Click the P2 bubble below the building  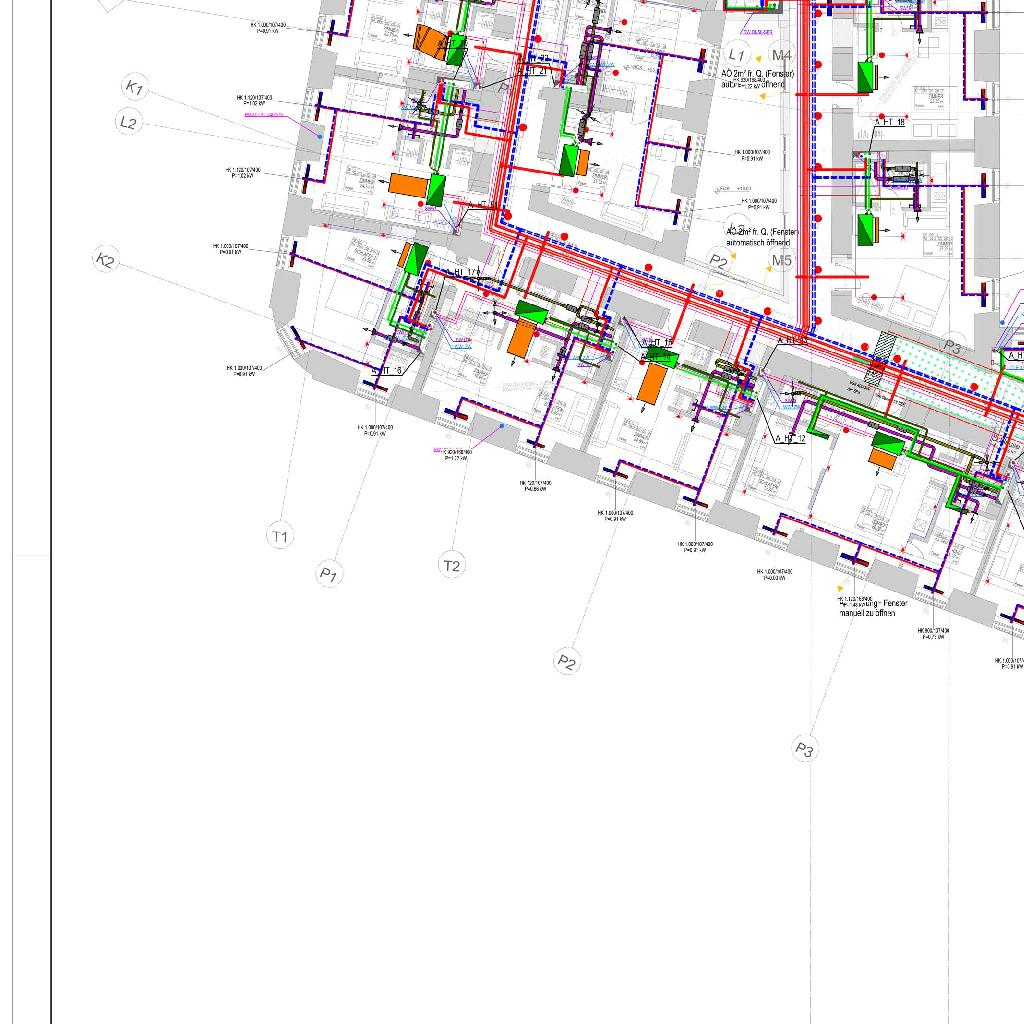[567, 661]
